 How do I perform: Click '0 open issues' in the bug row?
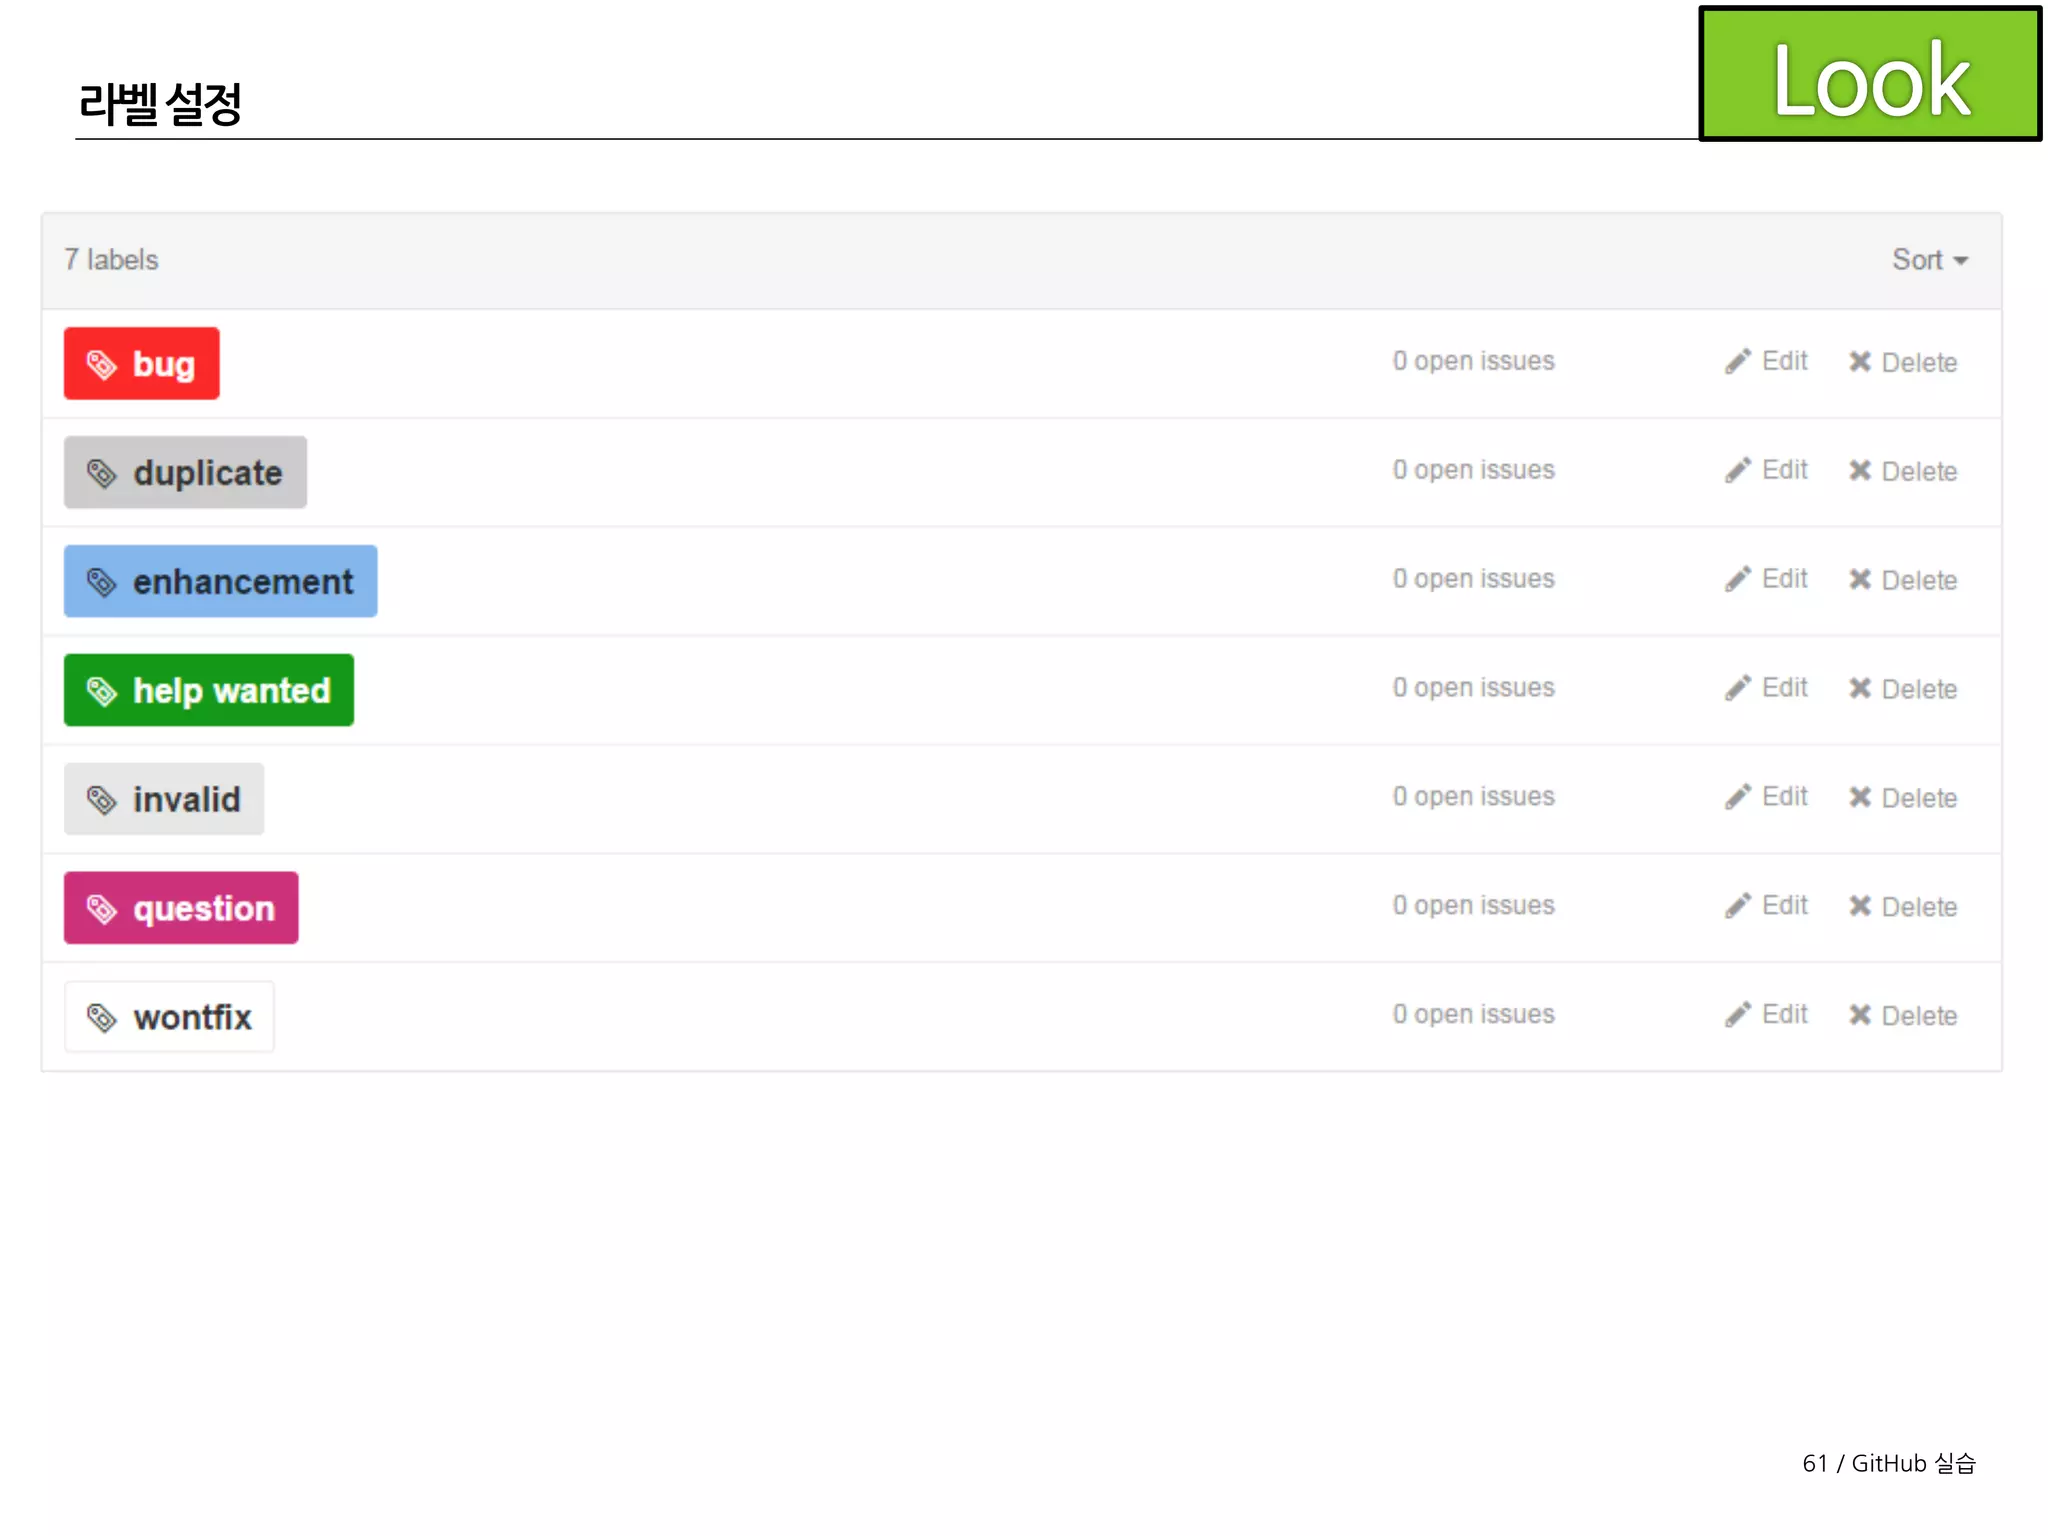(x=1474, y=361)
